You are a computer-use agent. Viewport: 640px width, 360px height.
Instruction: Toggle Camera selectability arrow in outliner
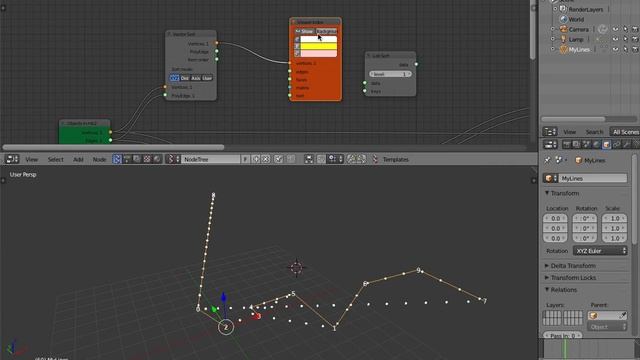tap(625, 29)
